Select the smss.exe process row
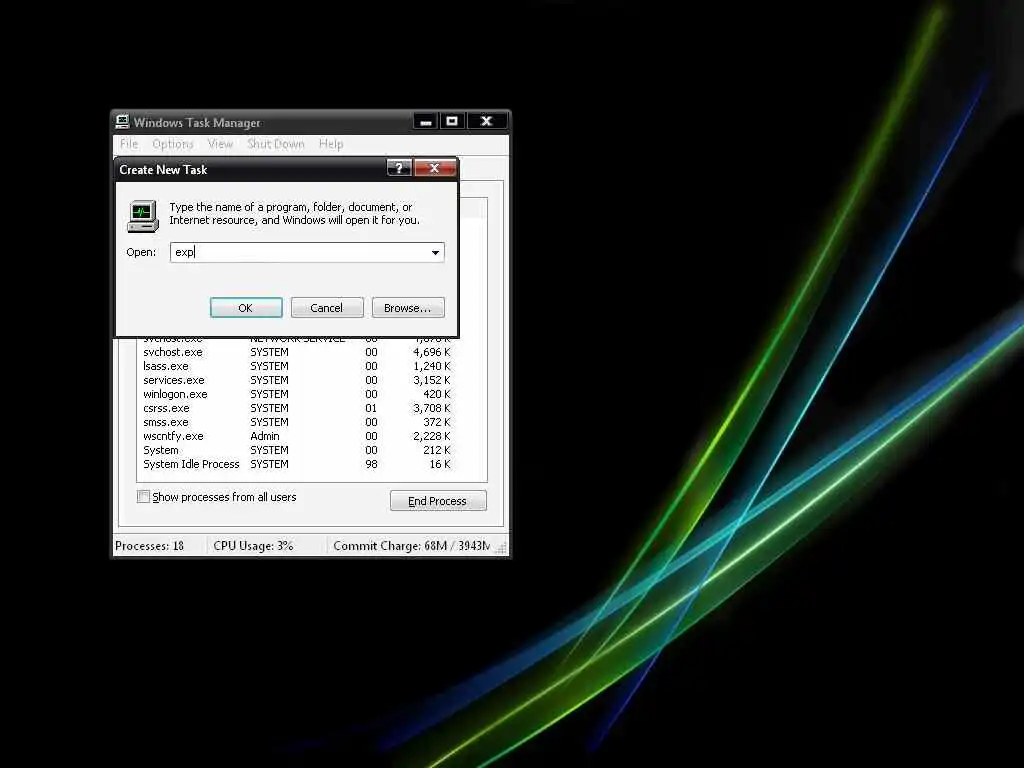Screen dimensions: 1024x768 [x=297, y=423]
